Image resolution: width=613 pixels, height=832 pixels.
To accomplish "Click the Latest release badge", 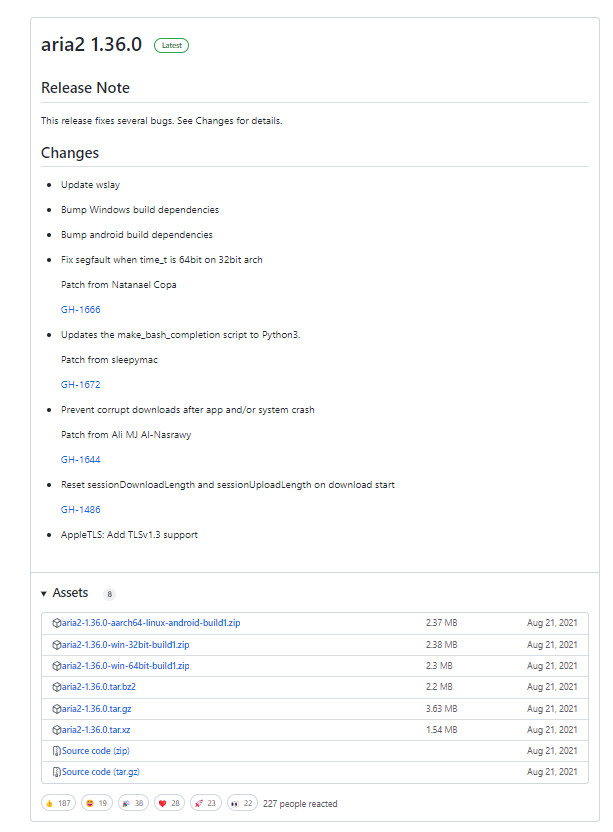I will point(171,45).
